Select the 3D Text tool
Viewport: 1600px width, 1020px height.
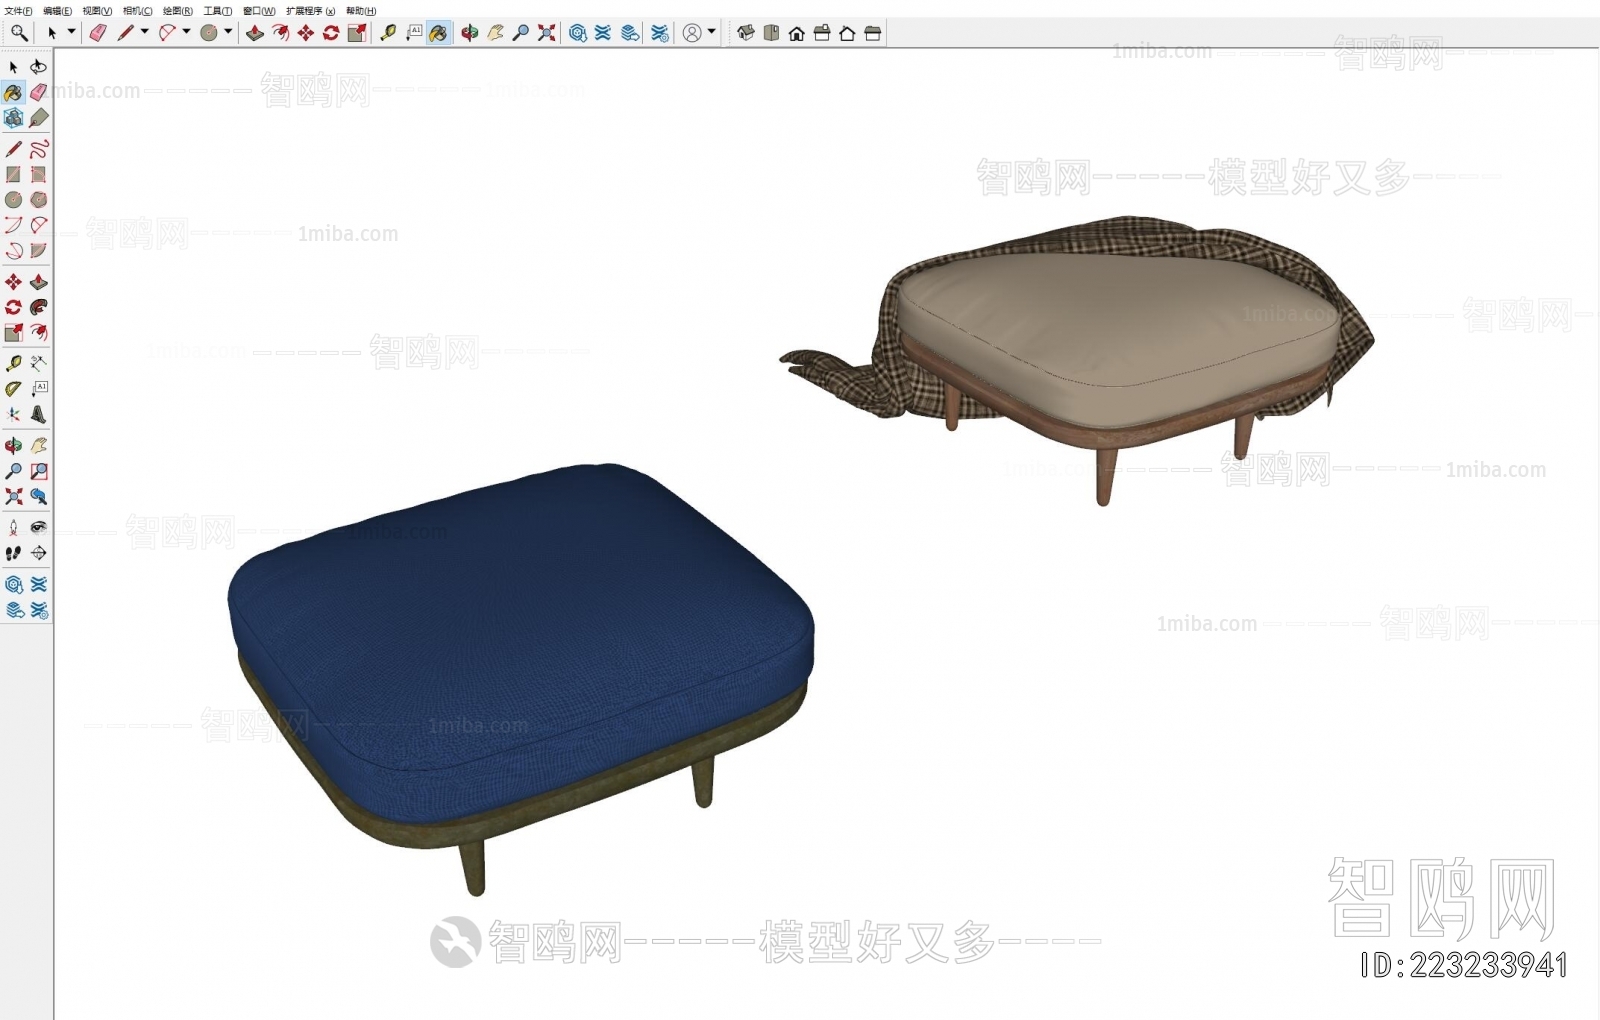[38, 414]
